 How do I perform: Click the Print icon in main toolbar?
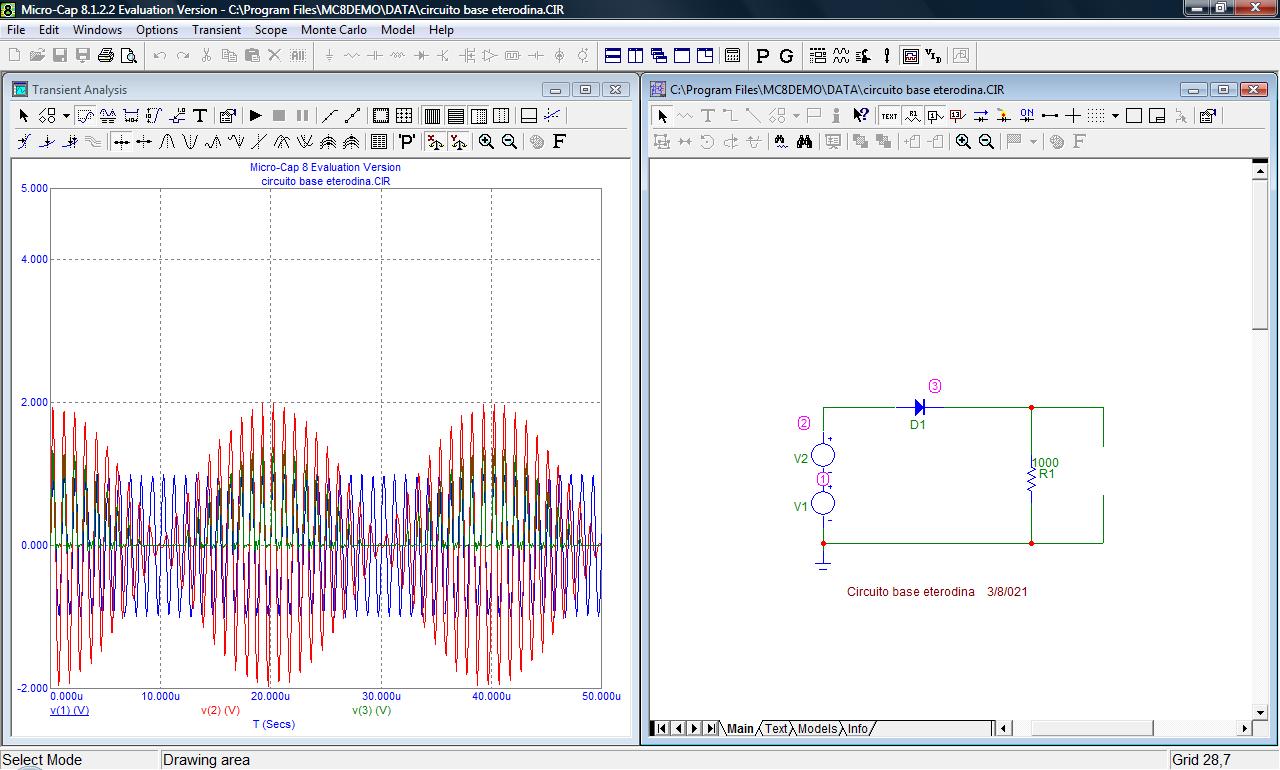(106, 56)
